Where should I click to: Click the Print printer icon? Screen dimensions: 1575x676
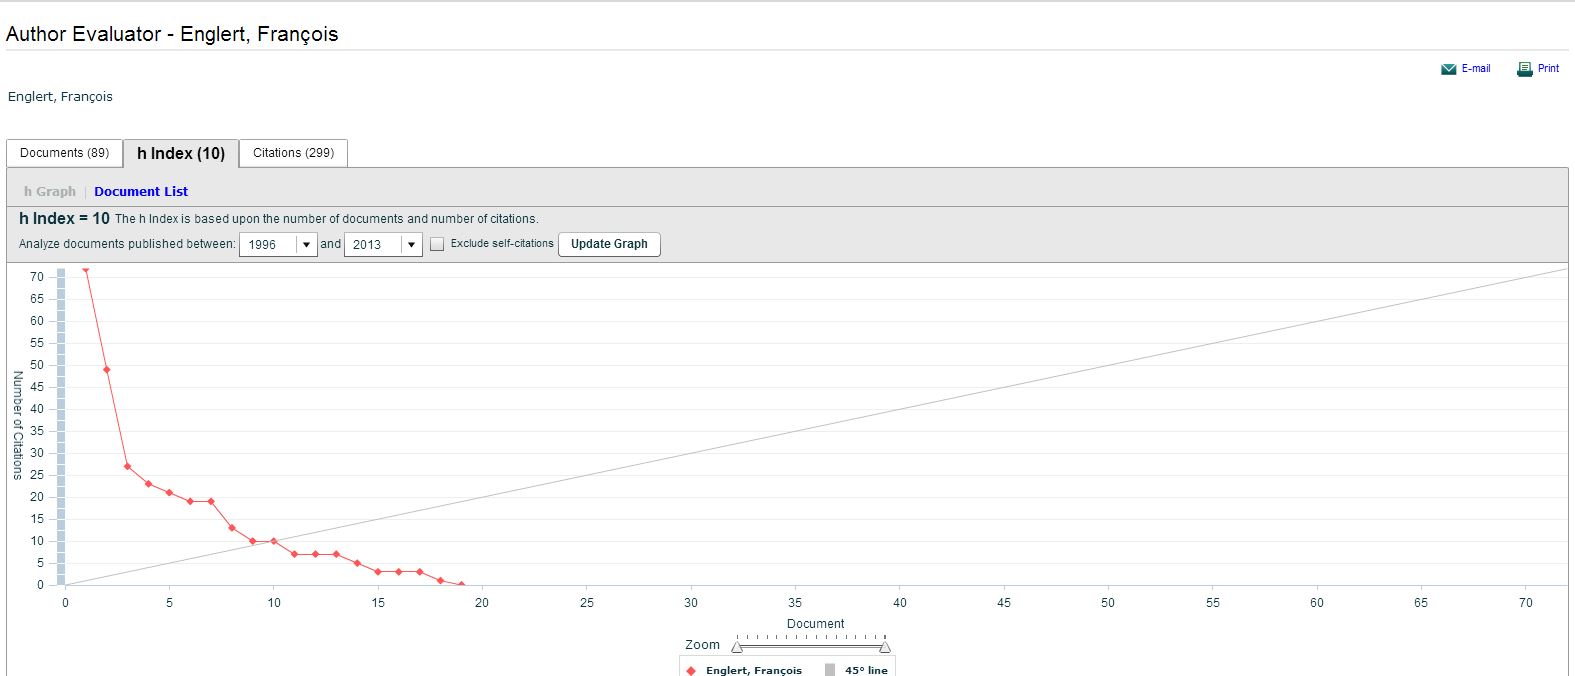[x=1524, y=69]
